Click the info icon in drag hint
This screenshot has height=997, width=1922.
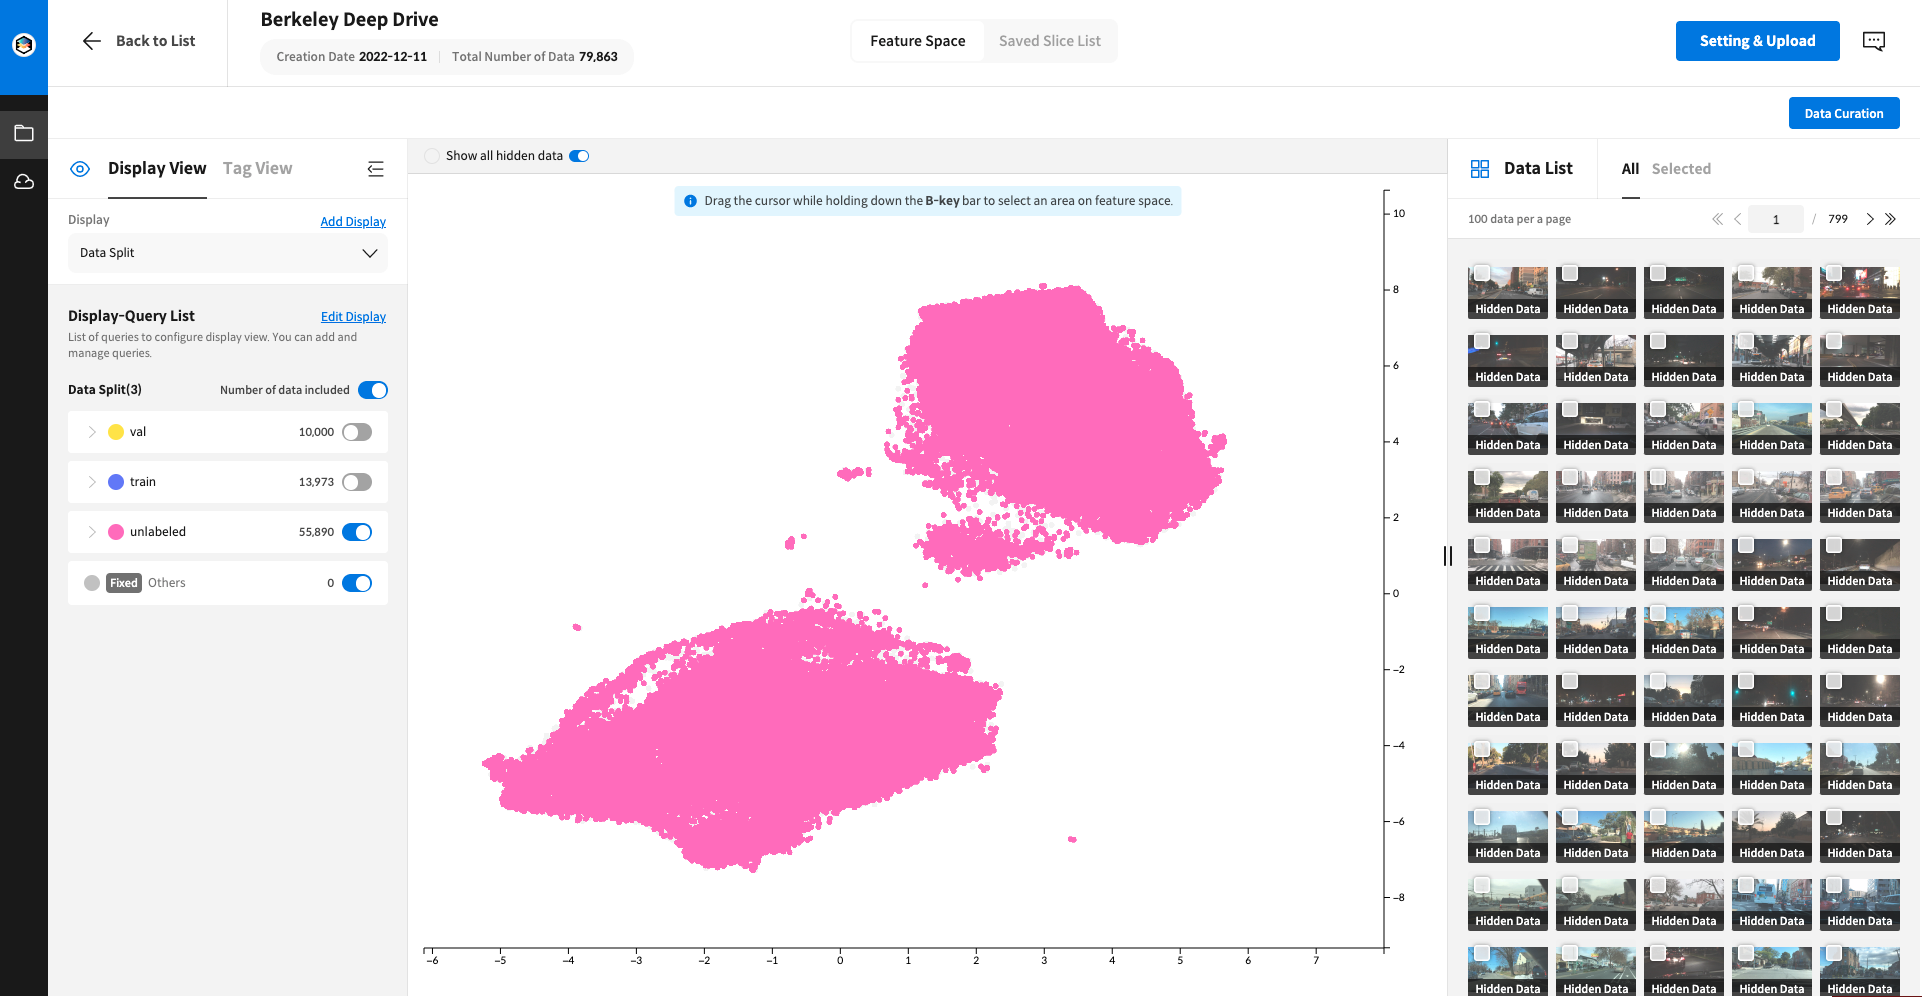tap(690, 201)
